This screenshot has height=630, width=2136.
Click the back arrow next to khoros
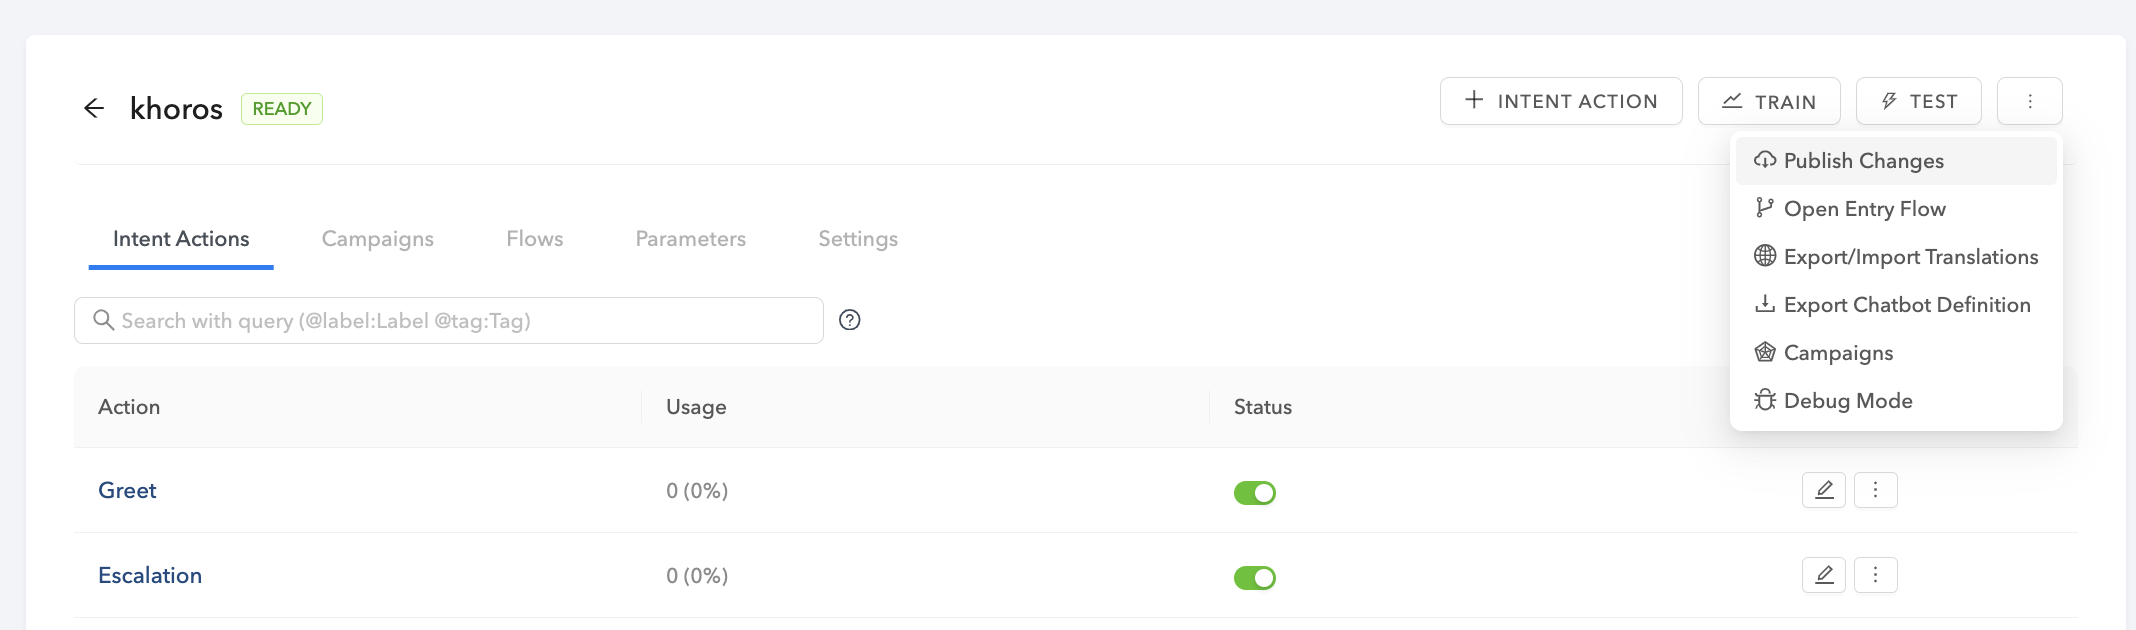coord(94,108)
